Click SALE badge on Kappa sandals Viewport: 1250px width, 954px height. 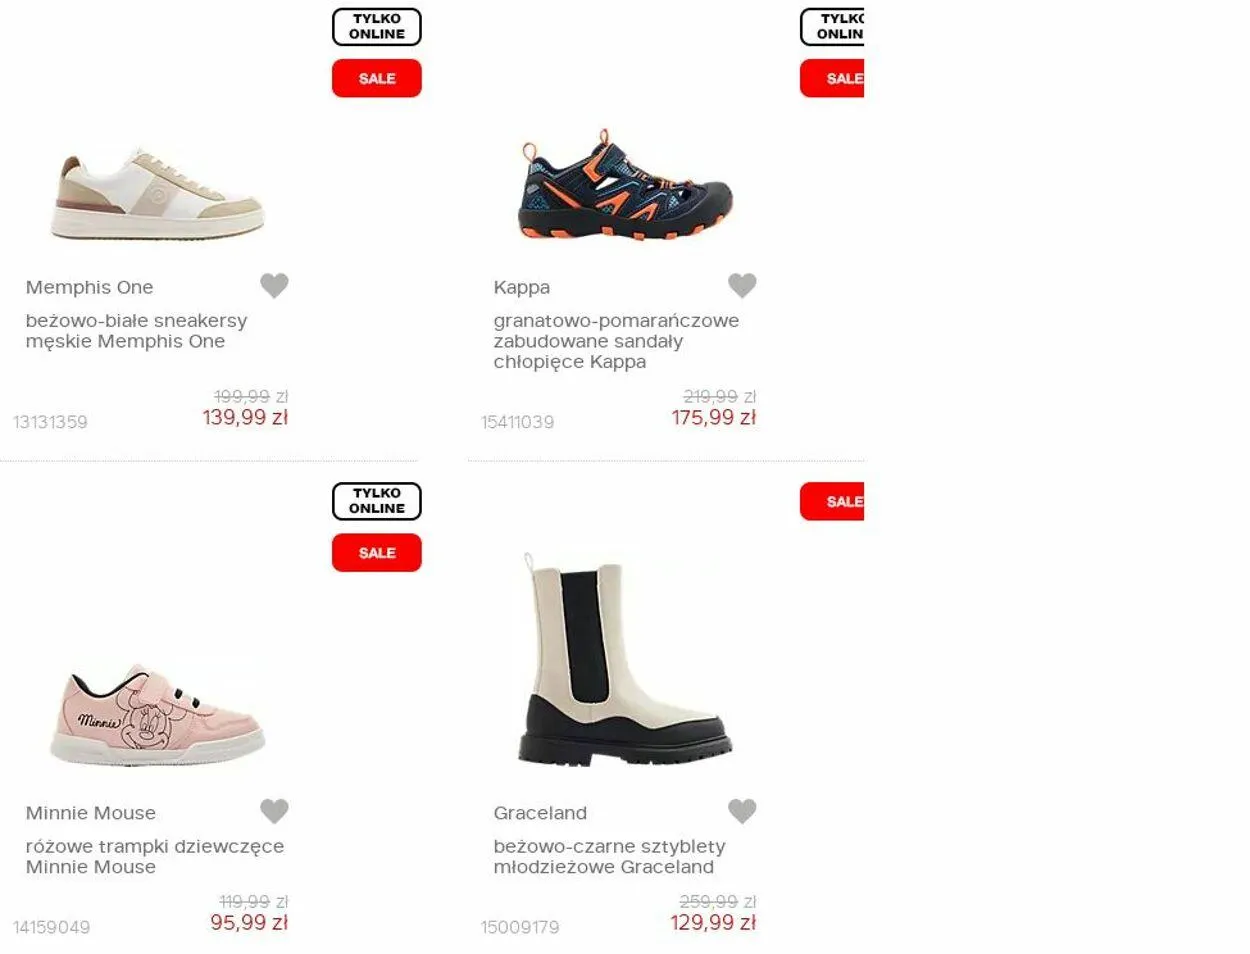click(832, 78)
